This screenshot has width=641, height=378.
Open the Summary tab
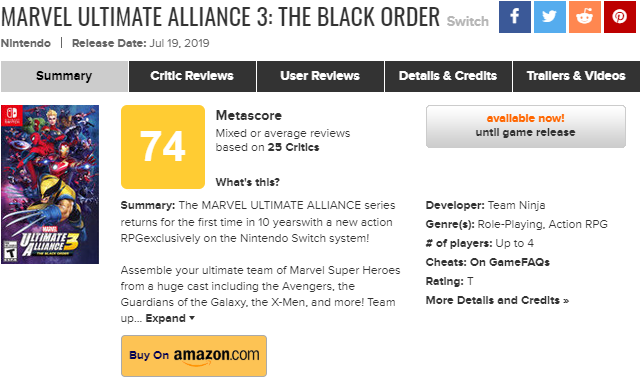64,76
